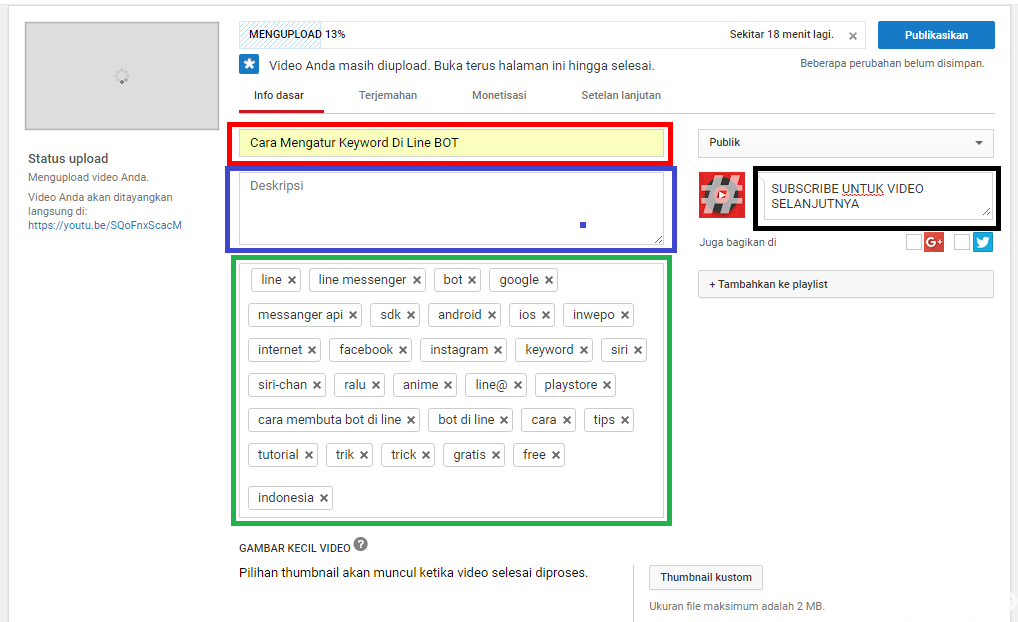The height and width of the screenshot is (622, 1018).
Task: Click the Thumbnail kustom button
Action: tap(706, 577)
